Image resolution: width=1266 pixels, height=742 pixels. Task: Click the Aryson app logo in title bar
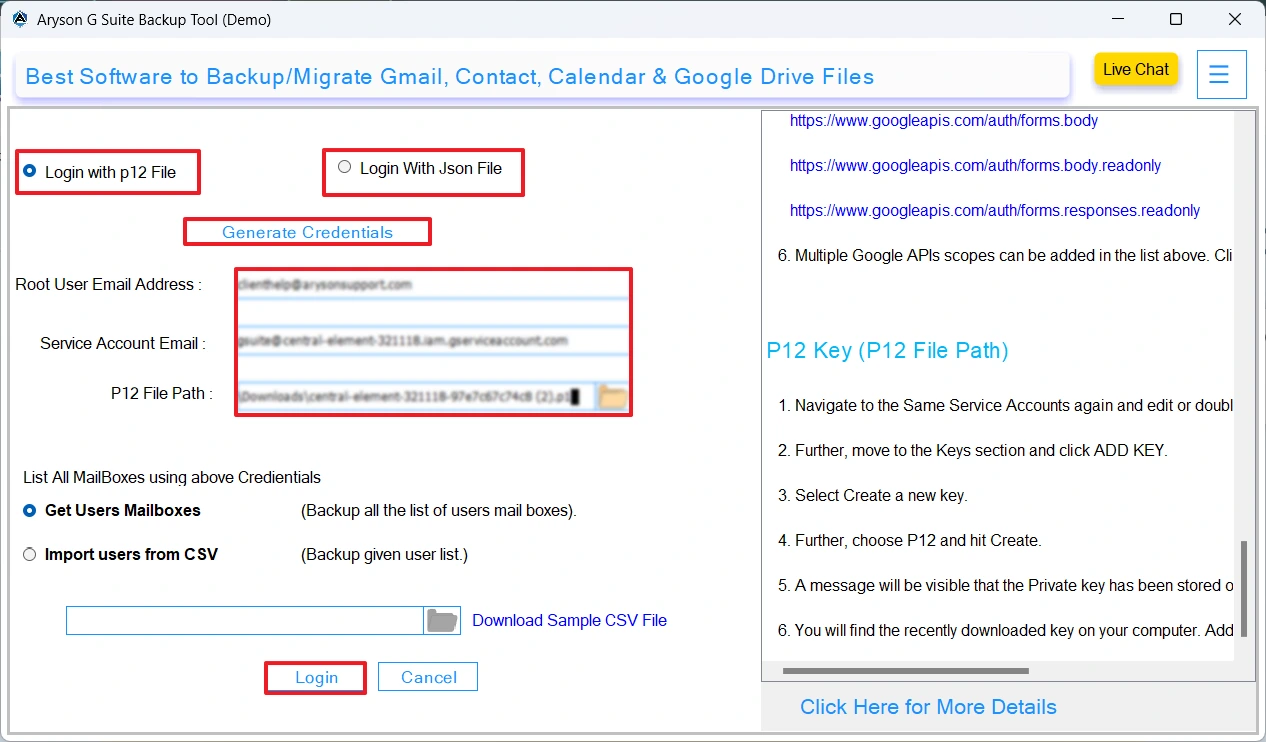pos(19,19)
